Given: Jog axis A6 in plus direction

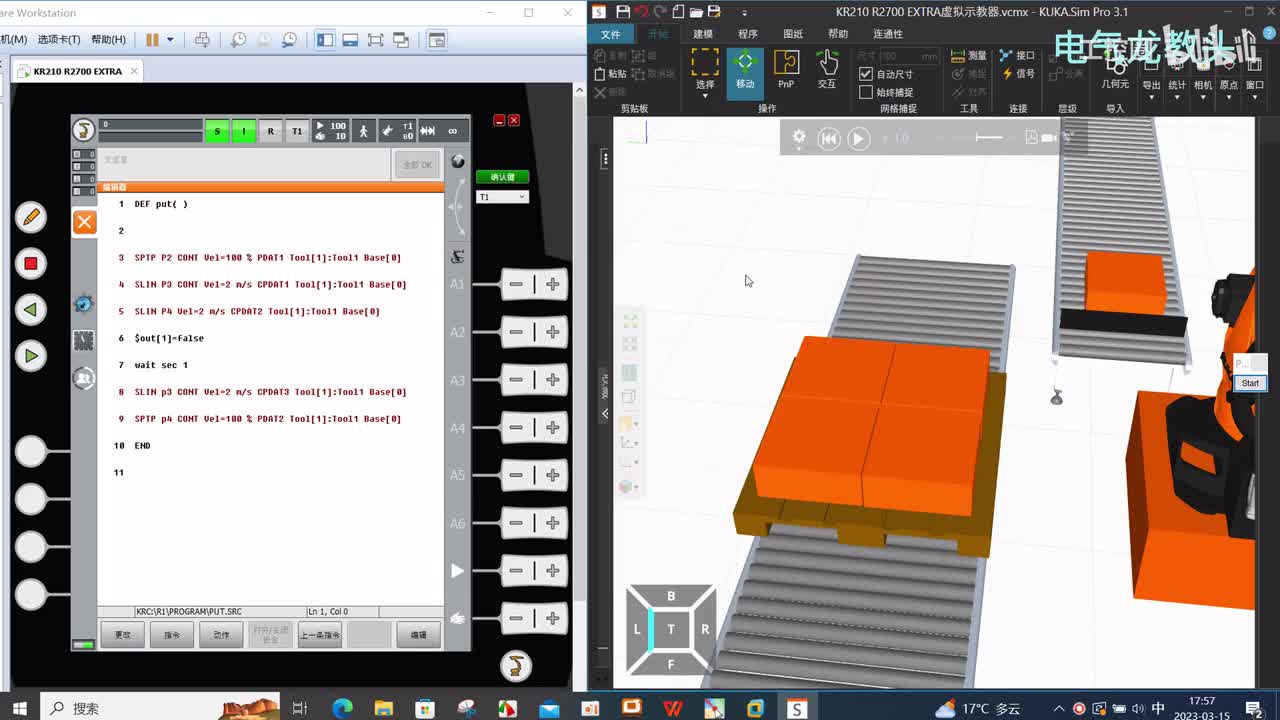Looking at the screenshot, I should (552, 523).
